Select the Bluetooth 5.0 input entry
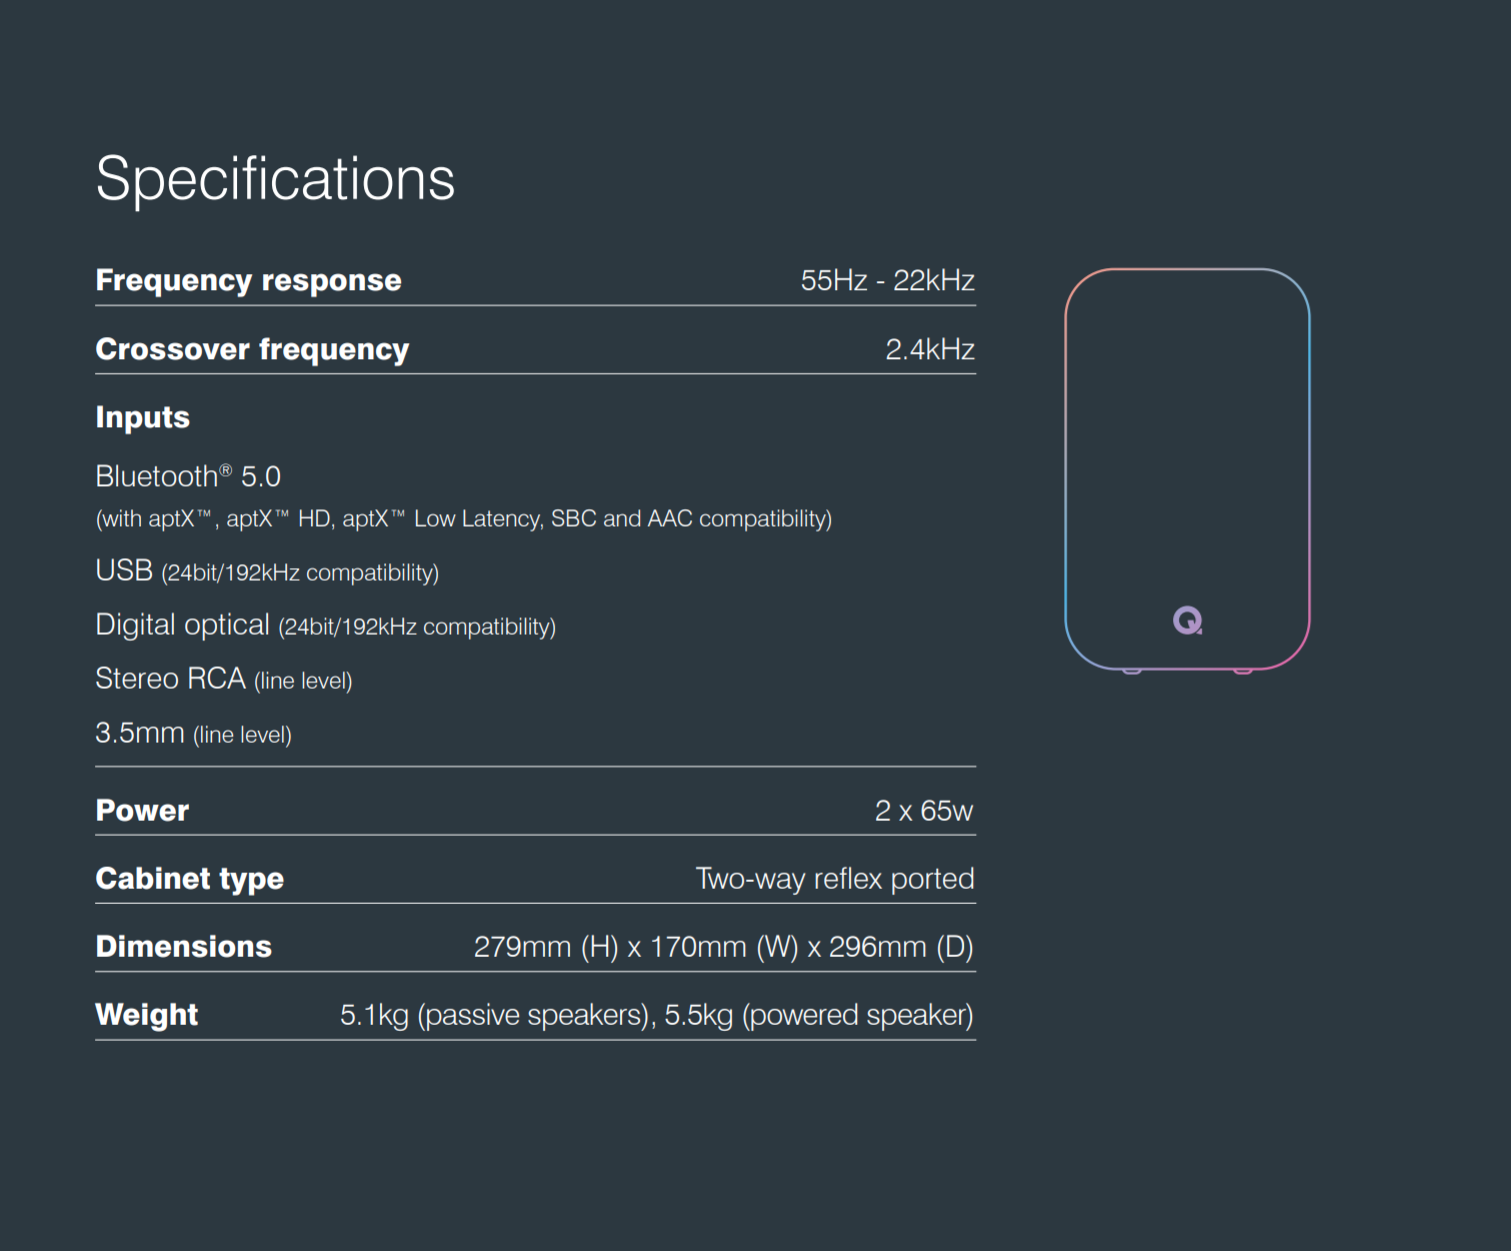Image resolution: width=1511 pixels, height=1251 pixels. tap(188, 476)
